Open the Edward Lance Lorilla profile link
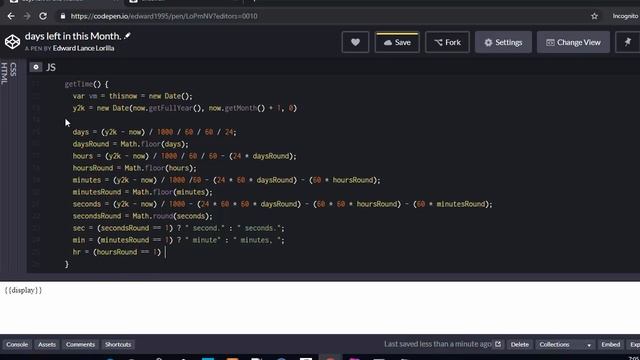The image size is (640, 360). coord(83,48)
